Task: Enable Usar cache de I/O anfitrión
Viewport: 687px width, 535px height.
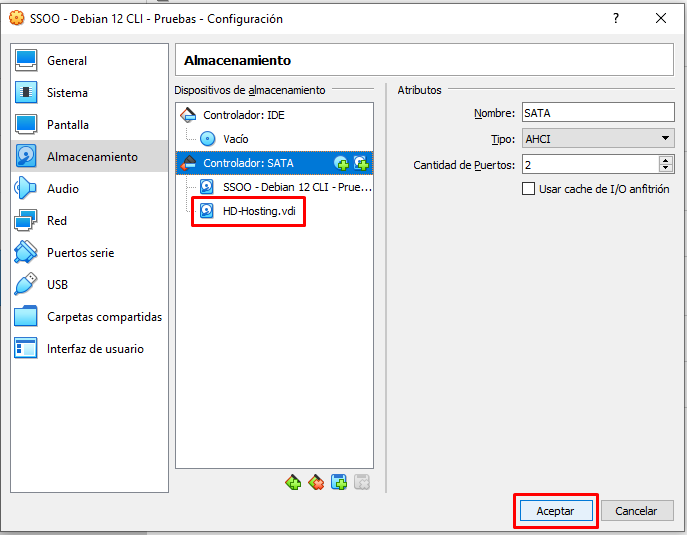Action: click(x=529, y=189)
